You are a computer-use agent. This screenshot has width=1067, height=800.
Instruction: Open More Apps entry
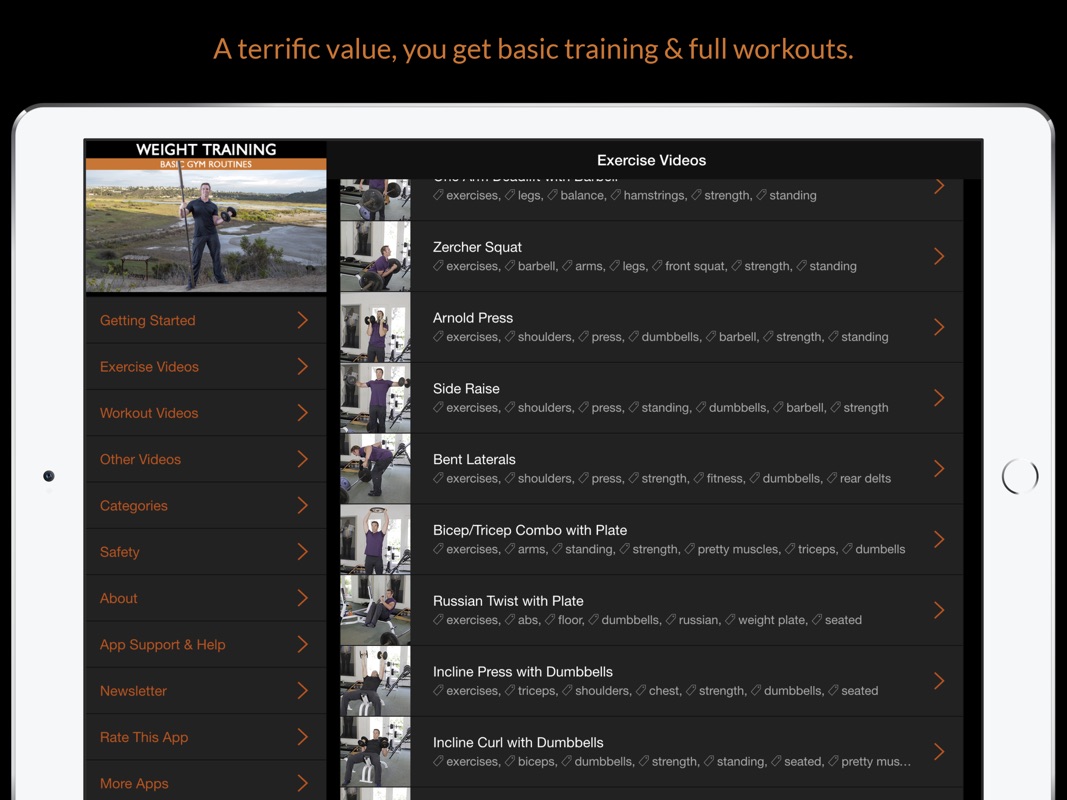pos(206,780)
